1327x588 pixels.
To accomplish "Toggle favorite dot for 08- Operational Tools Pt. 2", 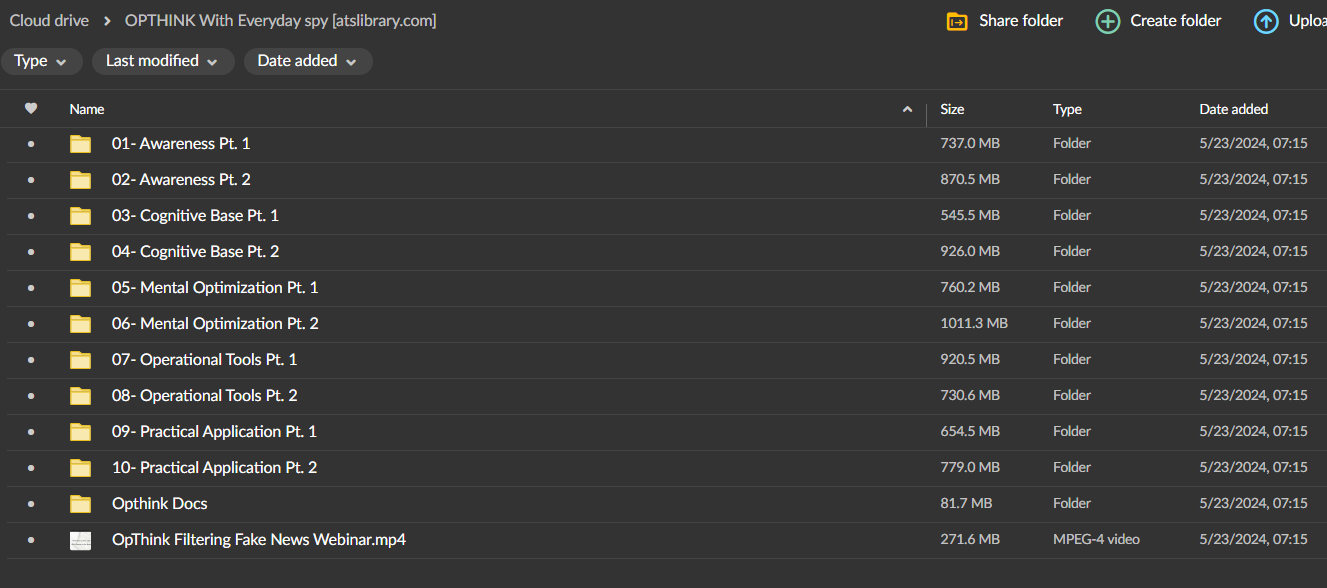I will click(31, 396).
